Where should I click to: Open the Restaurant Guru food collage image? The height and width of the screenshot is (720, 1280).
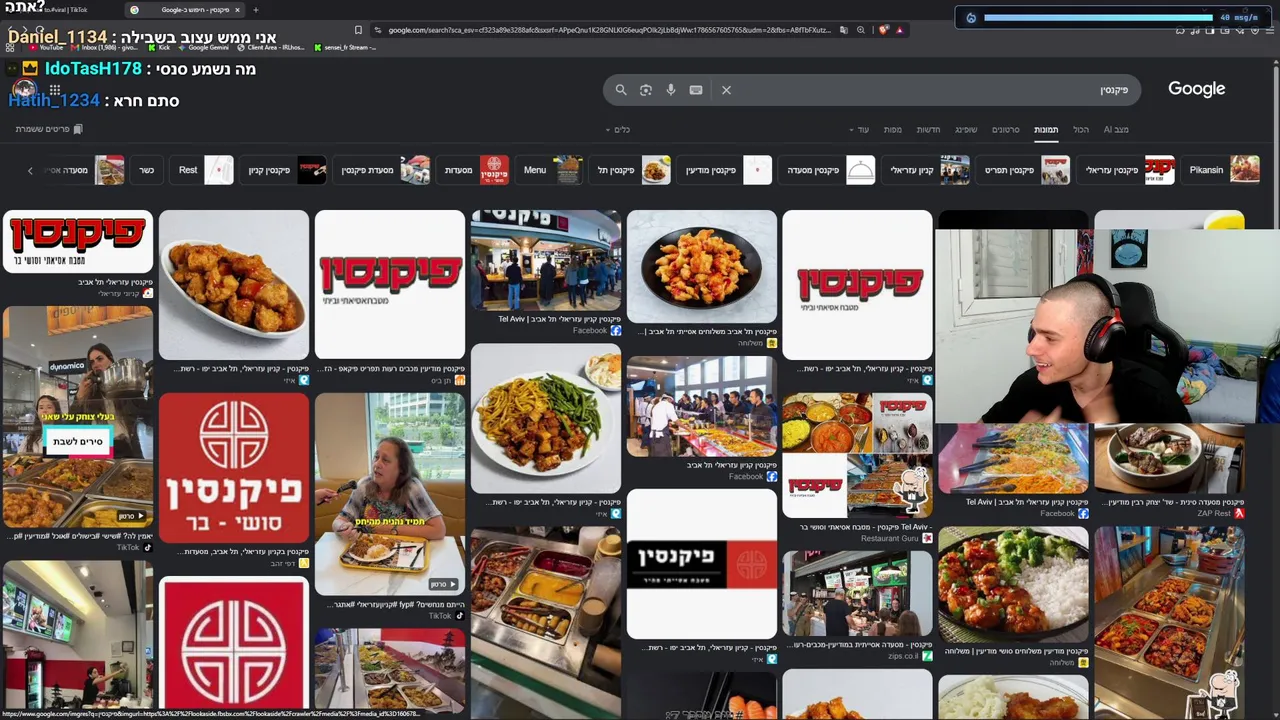858,455
